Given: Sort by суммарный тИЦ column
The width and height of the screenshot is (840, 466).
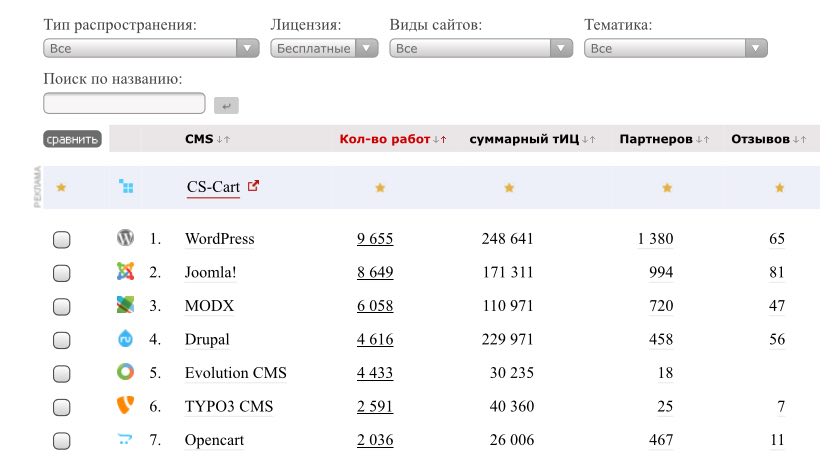Looking at the screenshot, I should click(x=532, y=139).
